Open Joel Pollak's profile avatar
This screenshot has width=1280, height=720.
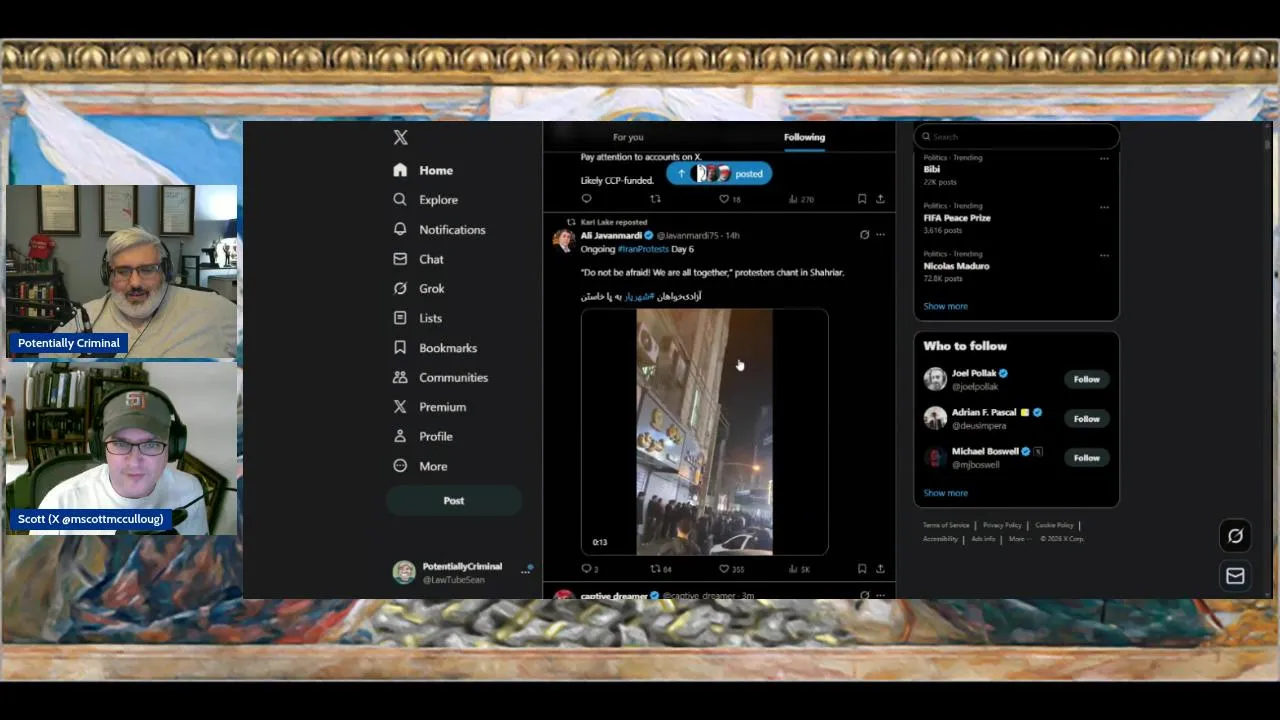[x=935, y=379]
